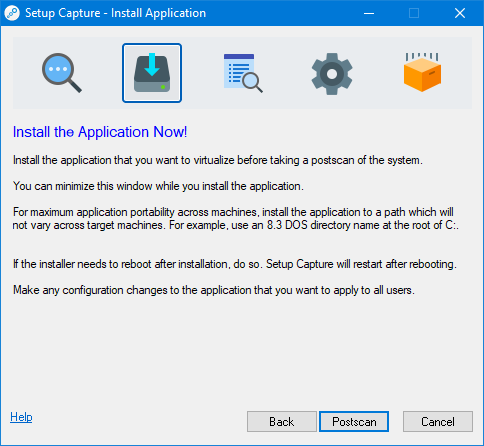Click text about installer needing to reboot
484x446 pixels.
[x=235, y=264]
